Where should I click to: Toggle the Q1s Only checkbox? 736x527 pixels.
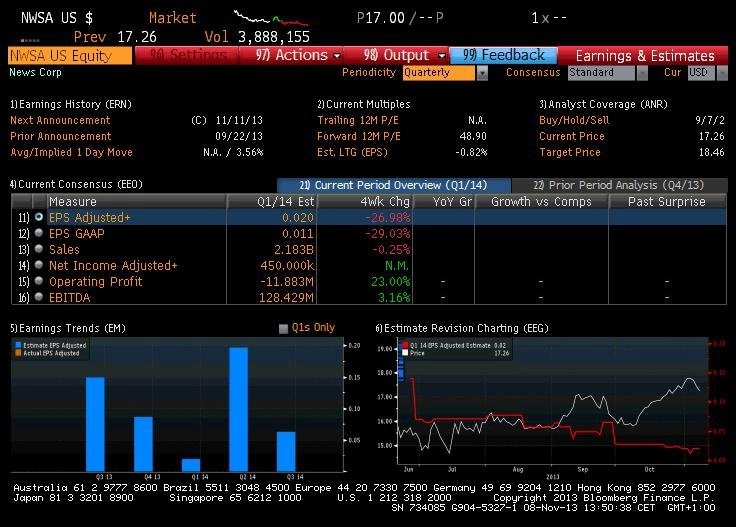pos(283,328)
